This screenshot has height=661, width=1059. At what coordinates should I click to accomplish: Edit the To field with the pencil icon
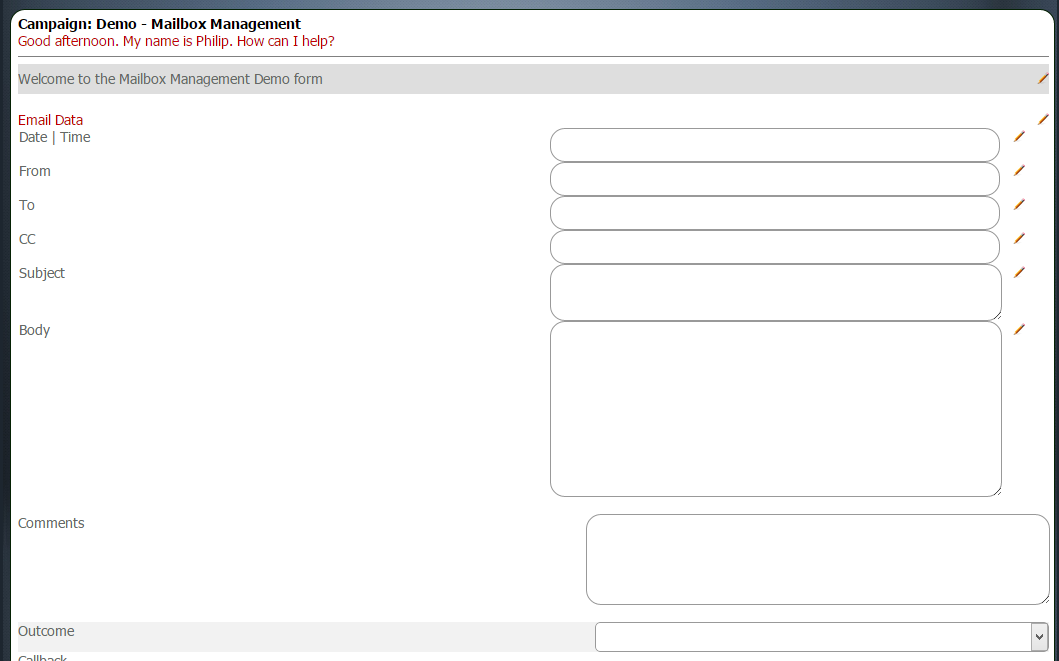click(1019, 204)
